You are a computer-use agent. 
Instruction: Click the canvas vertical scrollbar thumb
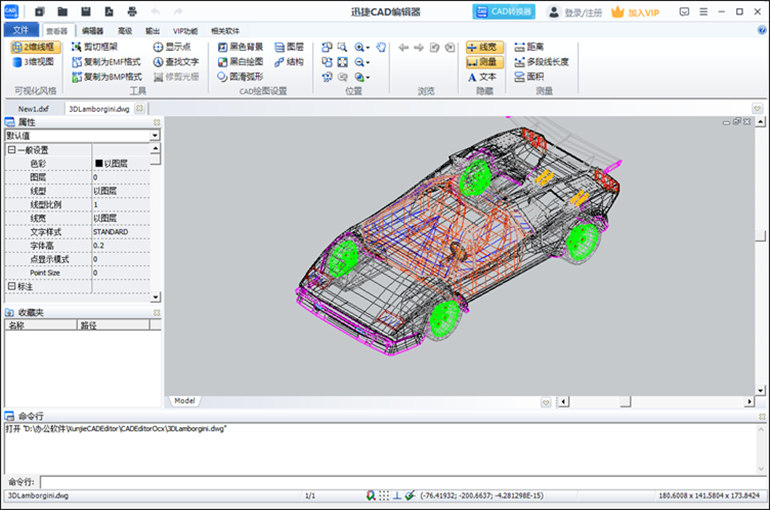[x=761, y=235]
